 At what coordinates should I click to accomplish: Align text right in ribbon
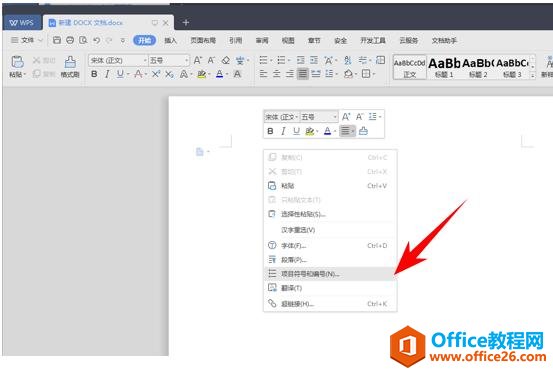[290, 74]
